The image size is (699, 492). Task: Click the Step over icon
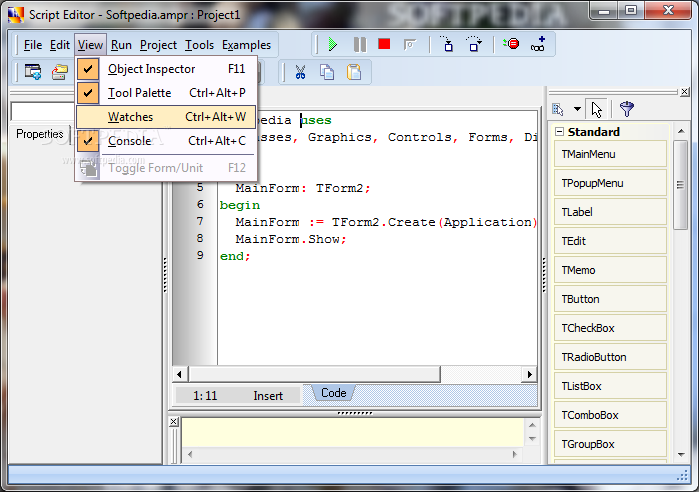point(473,44)
